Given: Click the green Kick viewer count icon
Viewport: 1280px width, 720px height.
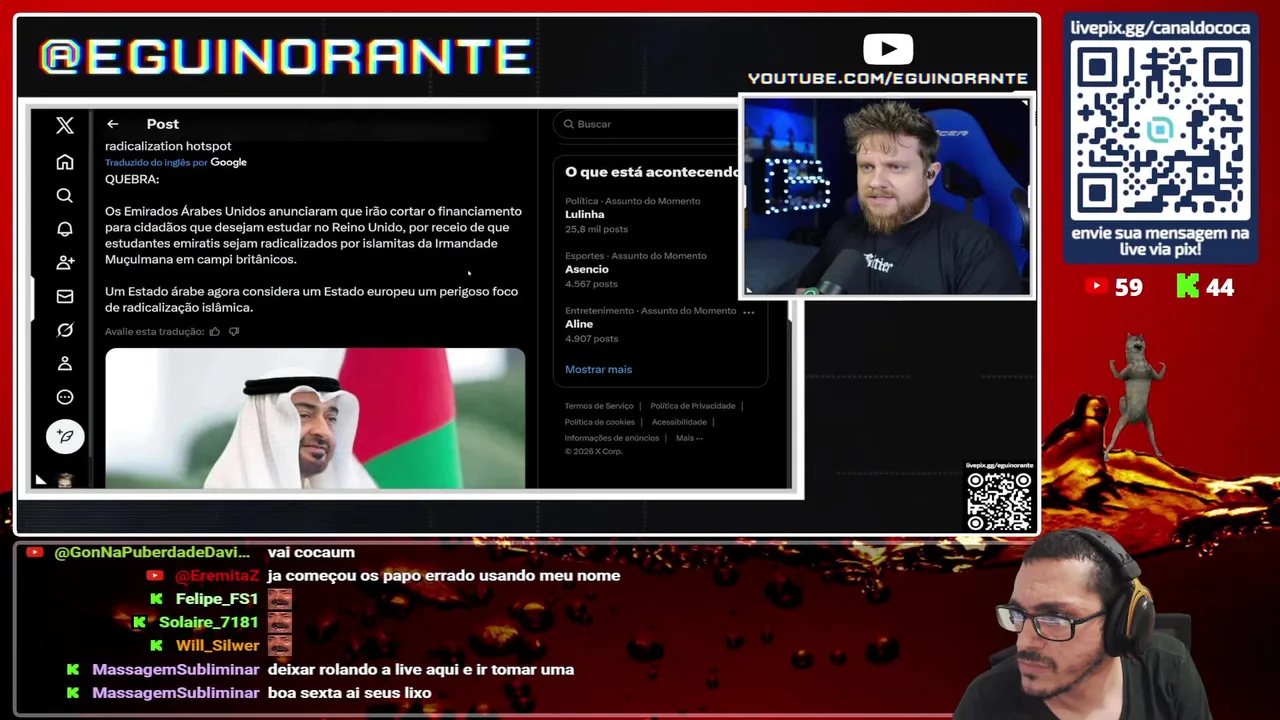Looking at the screenshot, I should click(1187, 287).
